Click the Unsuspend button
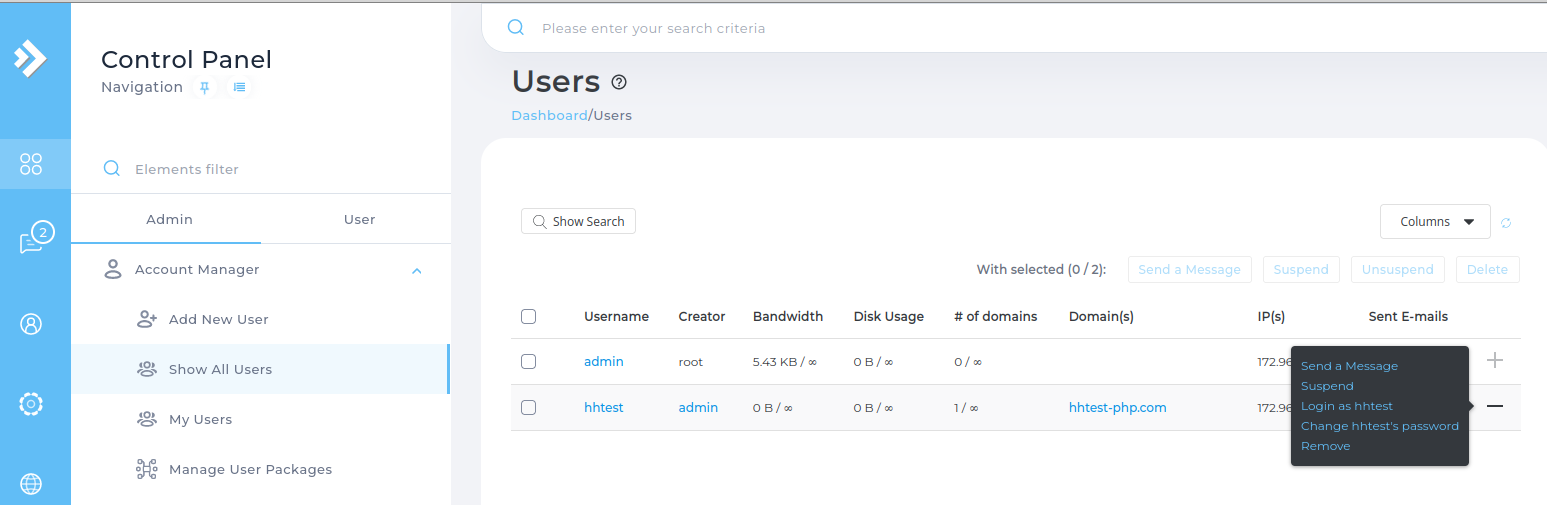 (1397, 269)
